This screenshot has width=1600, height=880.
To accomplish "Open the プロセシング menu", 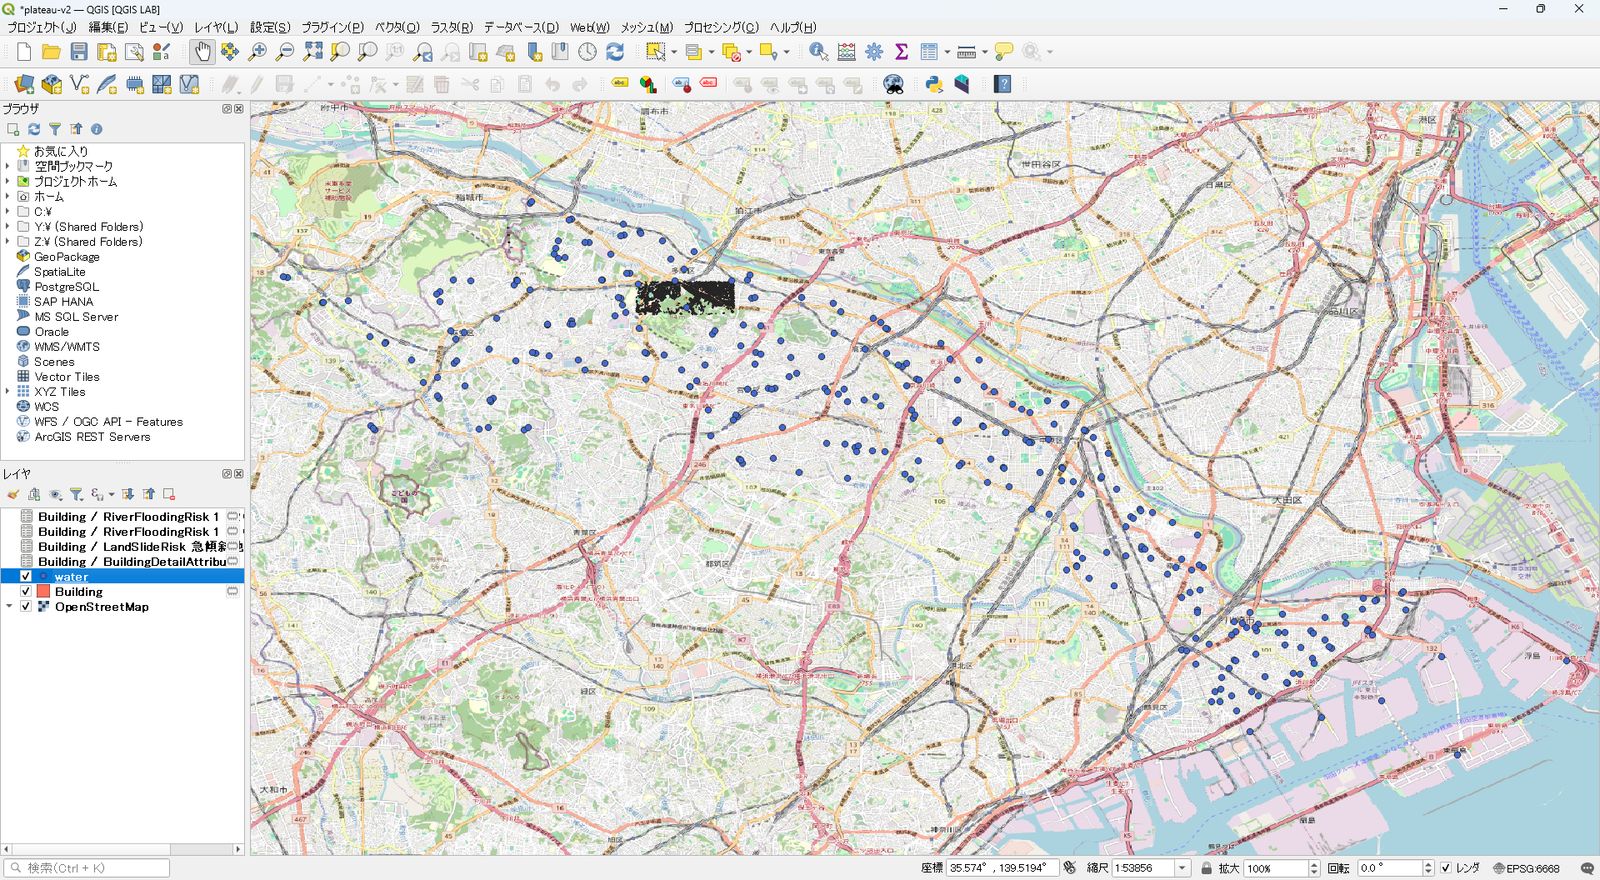I will [x=722, y=27].
